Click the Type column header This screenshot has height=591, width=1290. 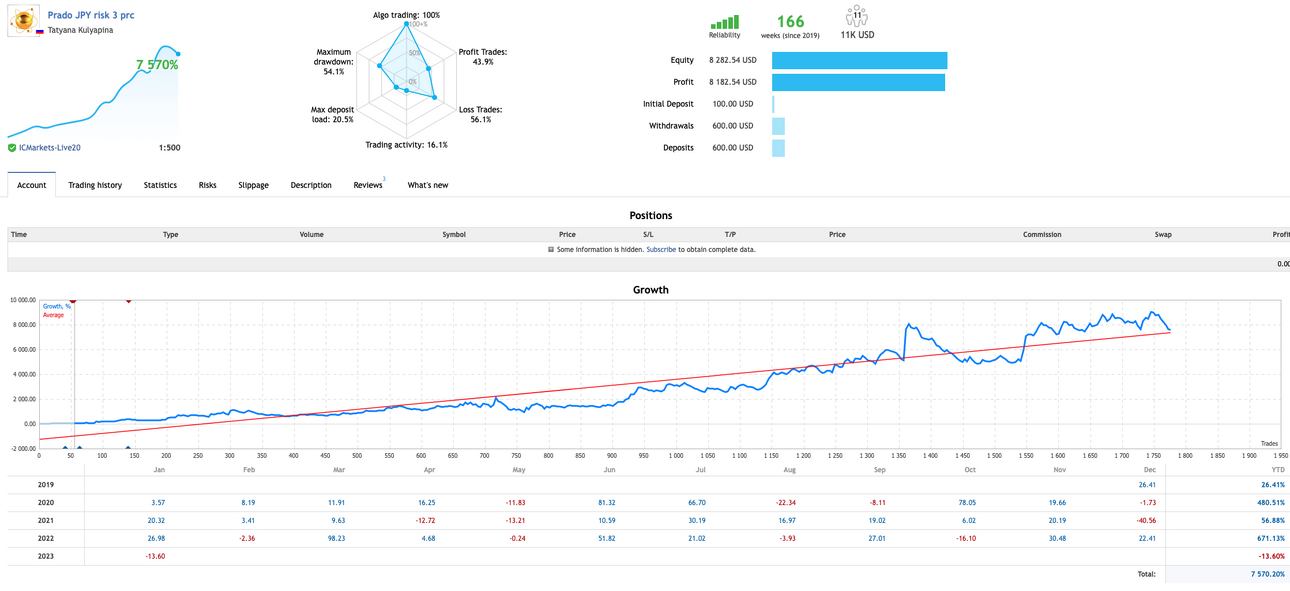click(x=170, y=234)
